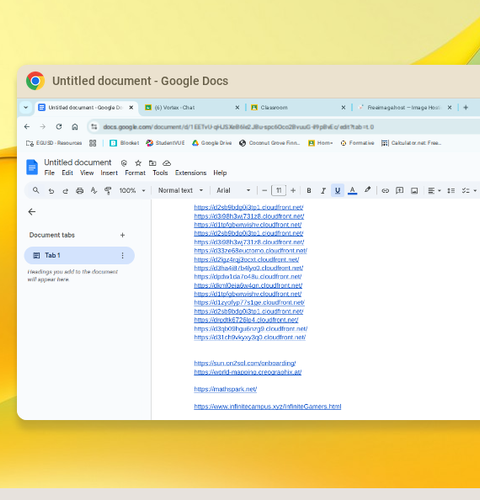Open the d3qb09 cloudfront link
This screenshot has width=480, height=500.
(251, 329)
